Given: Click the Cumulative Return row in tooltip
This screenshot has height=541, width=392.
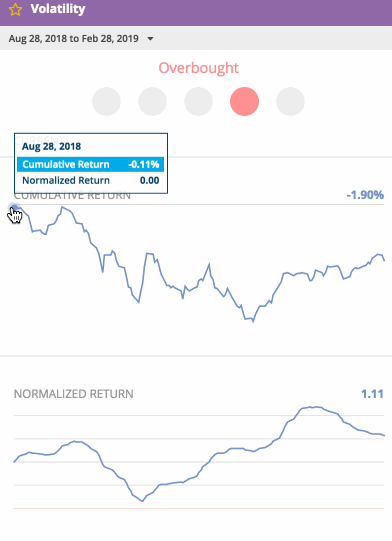Looking at the screenshot, I should [90, 164].
